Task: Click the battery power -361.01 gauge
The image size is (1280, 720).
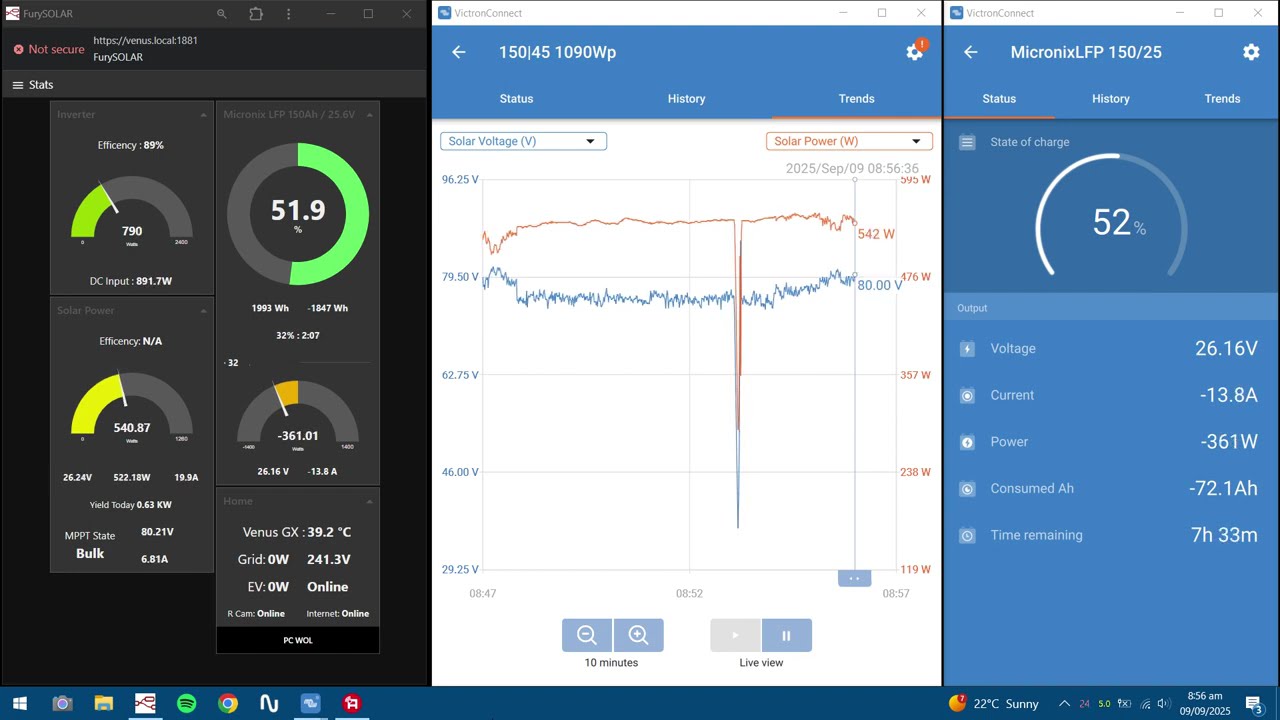Action: [x=298, y=415]
